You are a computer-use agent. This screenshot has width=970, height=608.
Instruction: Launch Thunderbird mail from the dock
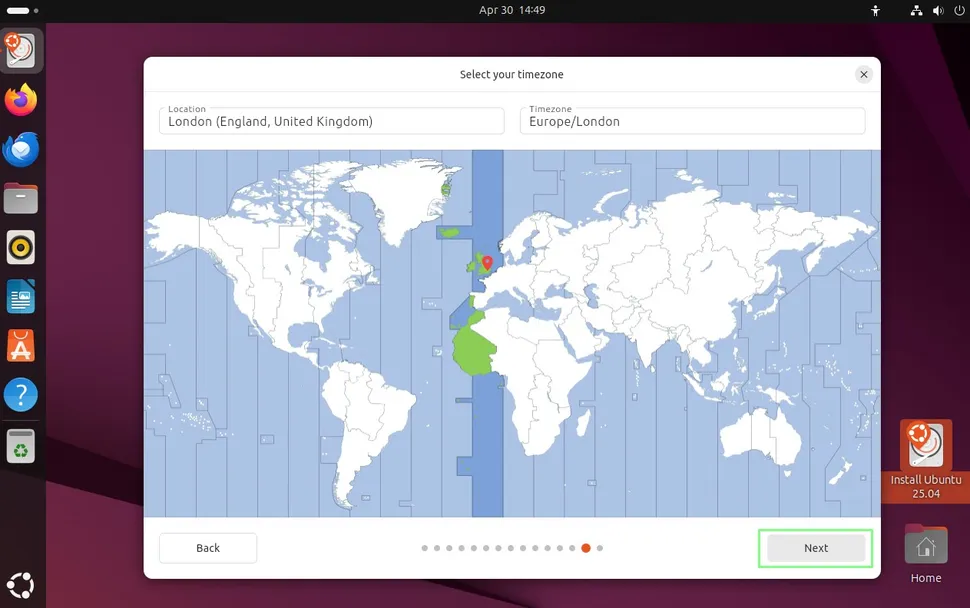[x=21, y=149]
